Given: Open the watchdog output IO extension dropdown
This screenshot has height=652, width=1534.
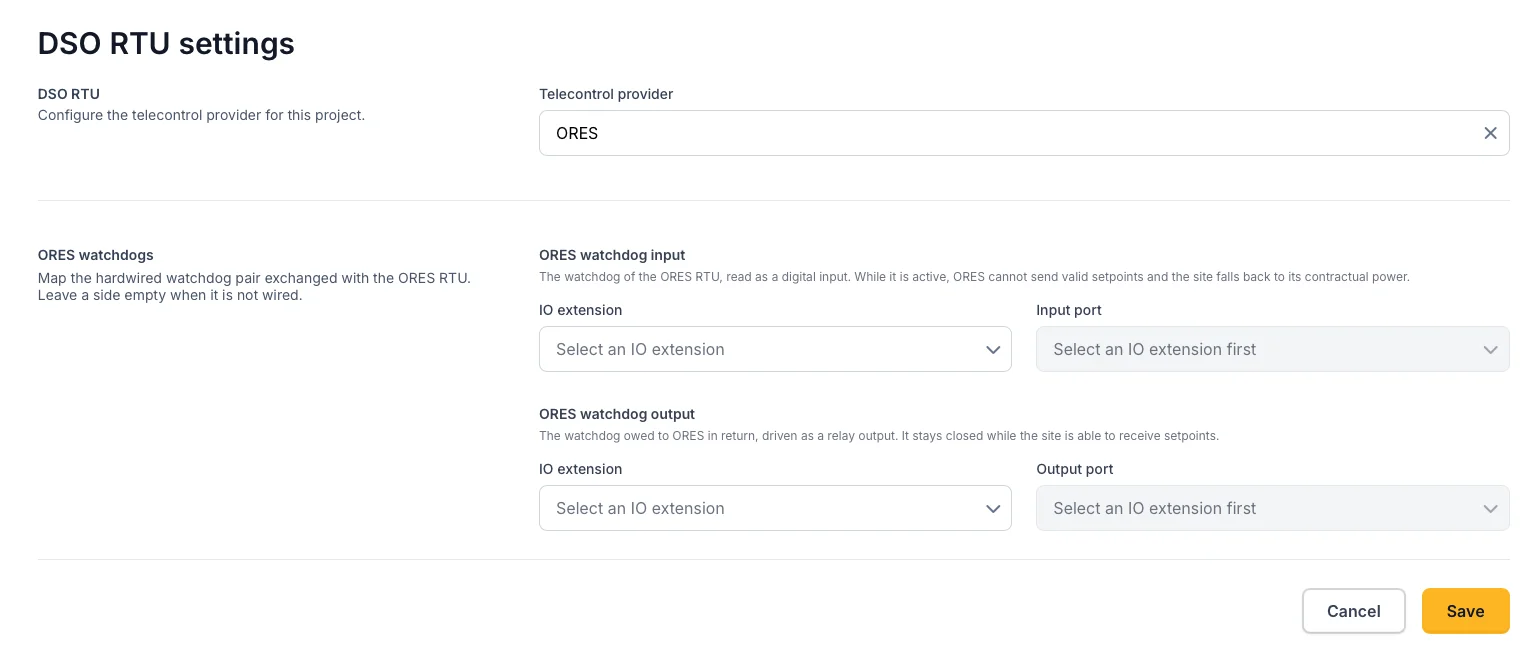Looking at the screenshot, I should 775,508.
